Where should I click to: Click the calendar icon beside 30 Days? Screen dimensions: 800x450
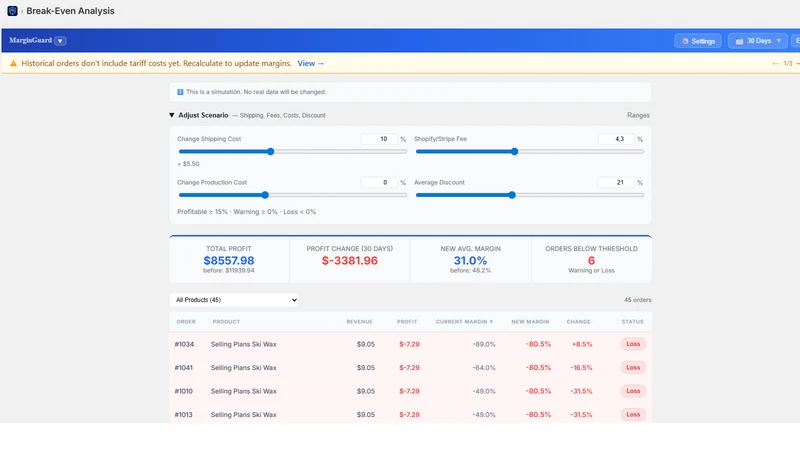(739, 41)
